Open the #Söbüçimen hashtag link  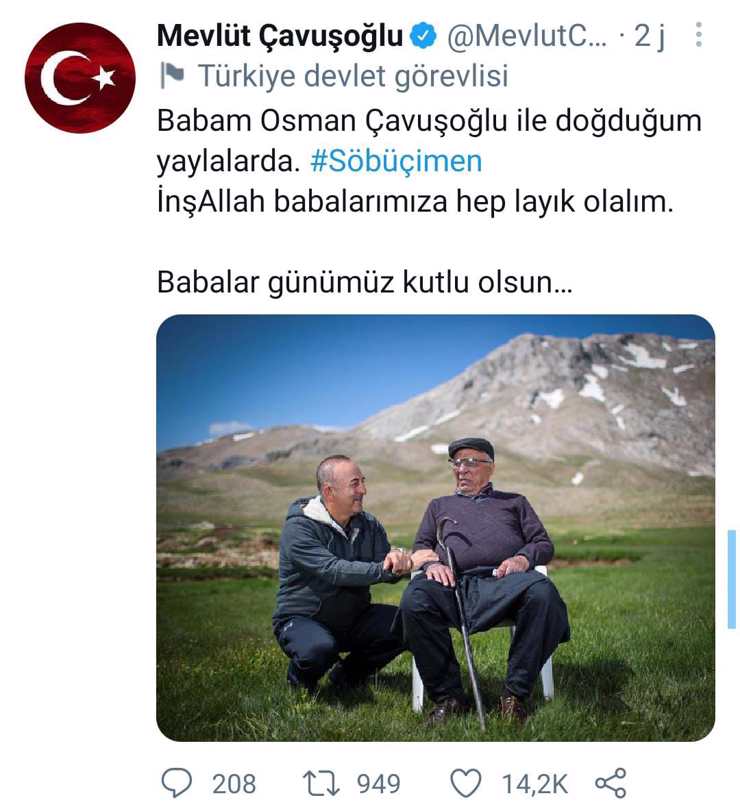point(396,161)
